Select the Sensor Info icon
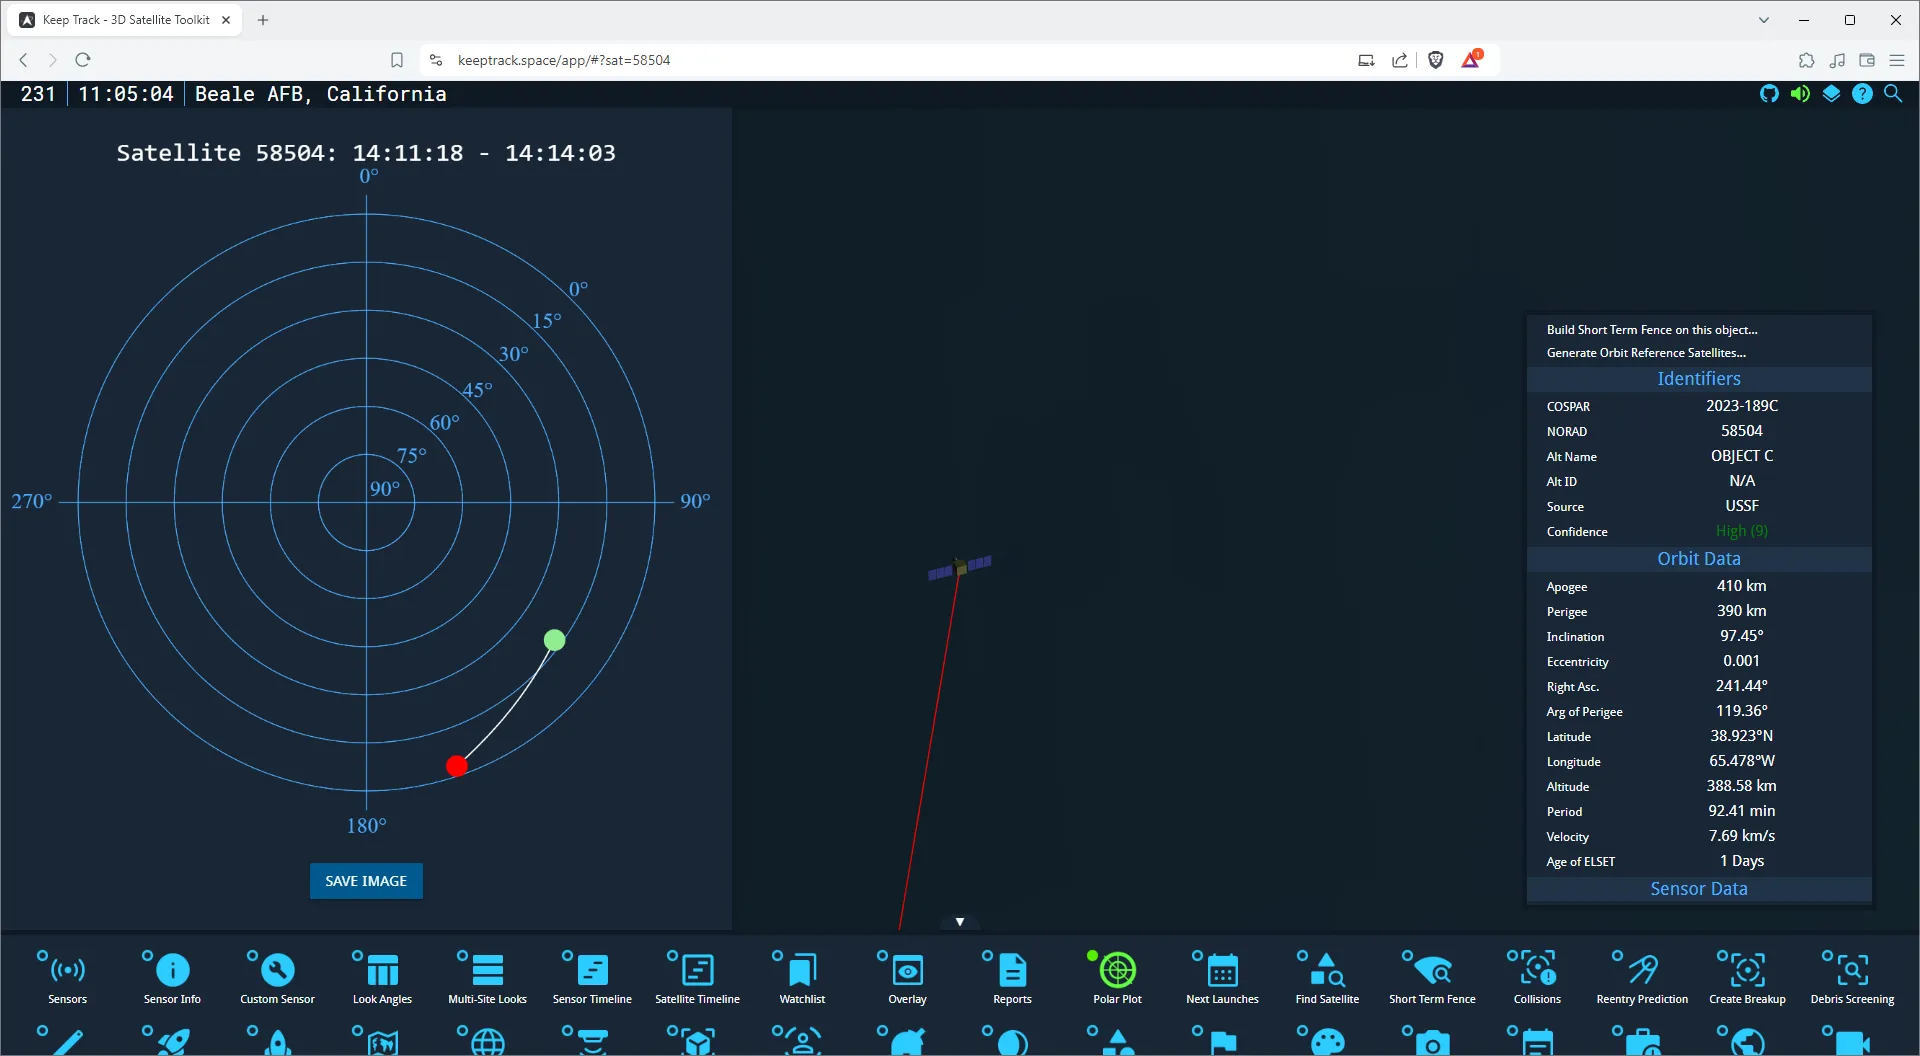Image resolution: width=1920 pixels, height=1056 pixels. [171, 975]
